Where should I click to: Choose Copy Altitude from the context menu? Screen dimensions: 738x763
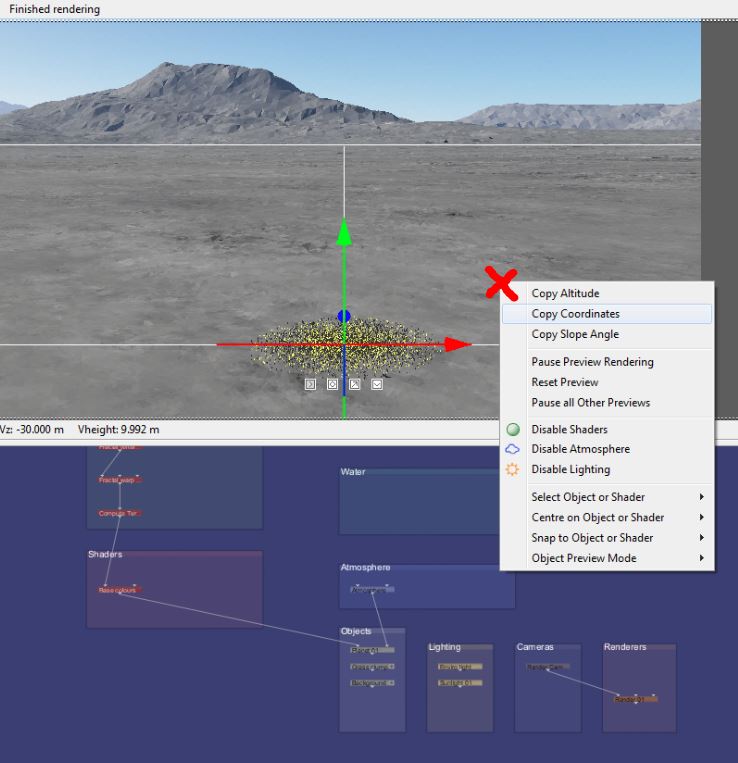tap(607, 293)
